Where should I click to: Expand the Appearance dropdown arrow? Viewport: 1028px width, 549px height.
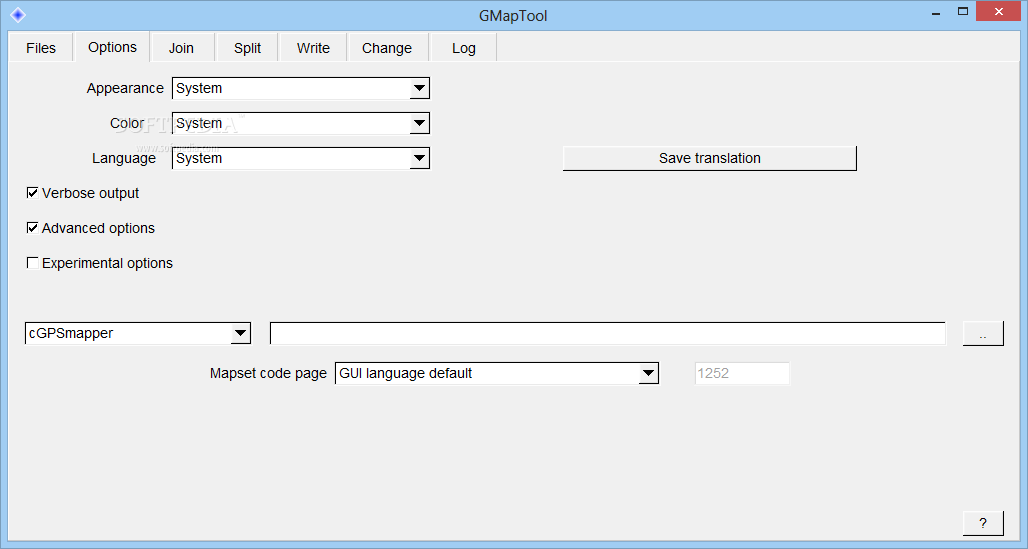(x=419, y=88)
